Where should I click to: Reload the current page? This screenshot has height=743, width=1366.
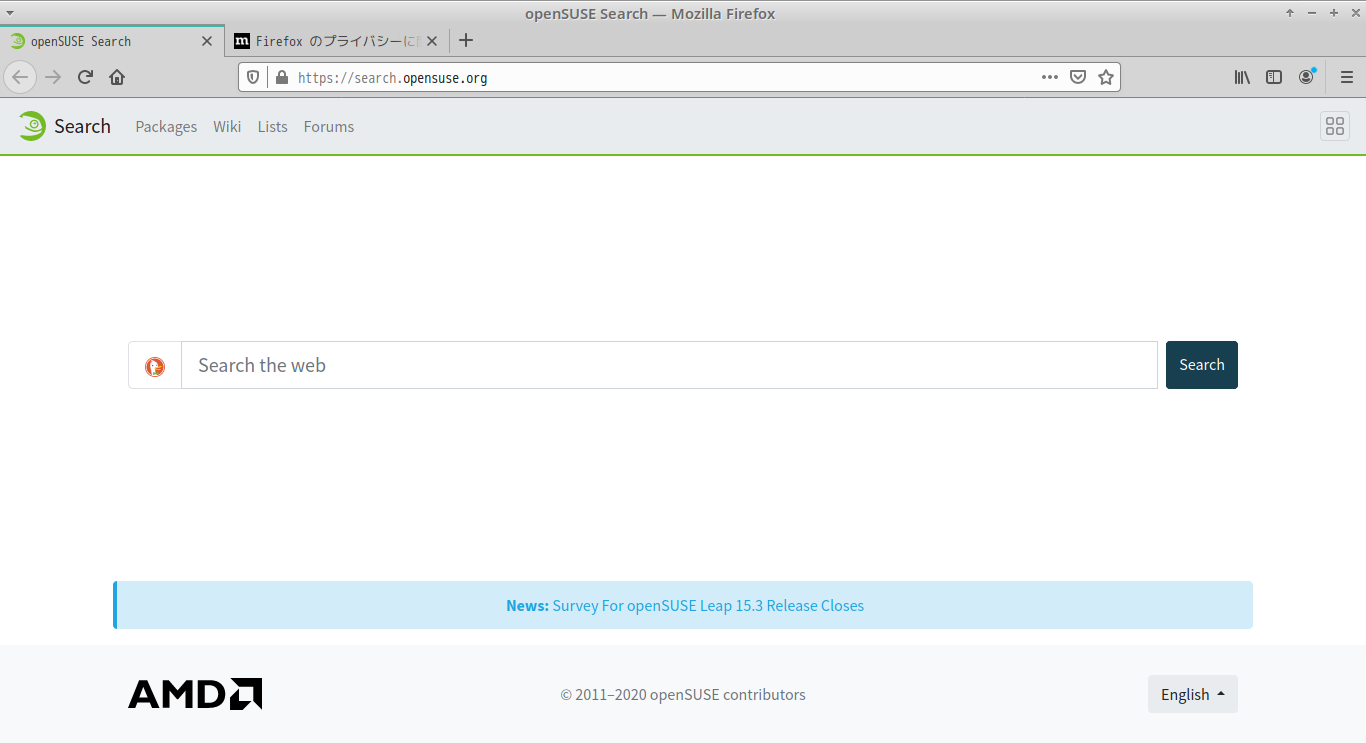tap(85, 77)
